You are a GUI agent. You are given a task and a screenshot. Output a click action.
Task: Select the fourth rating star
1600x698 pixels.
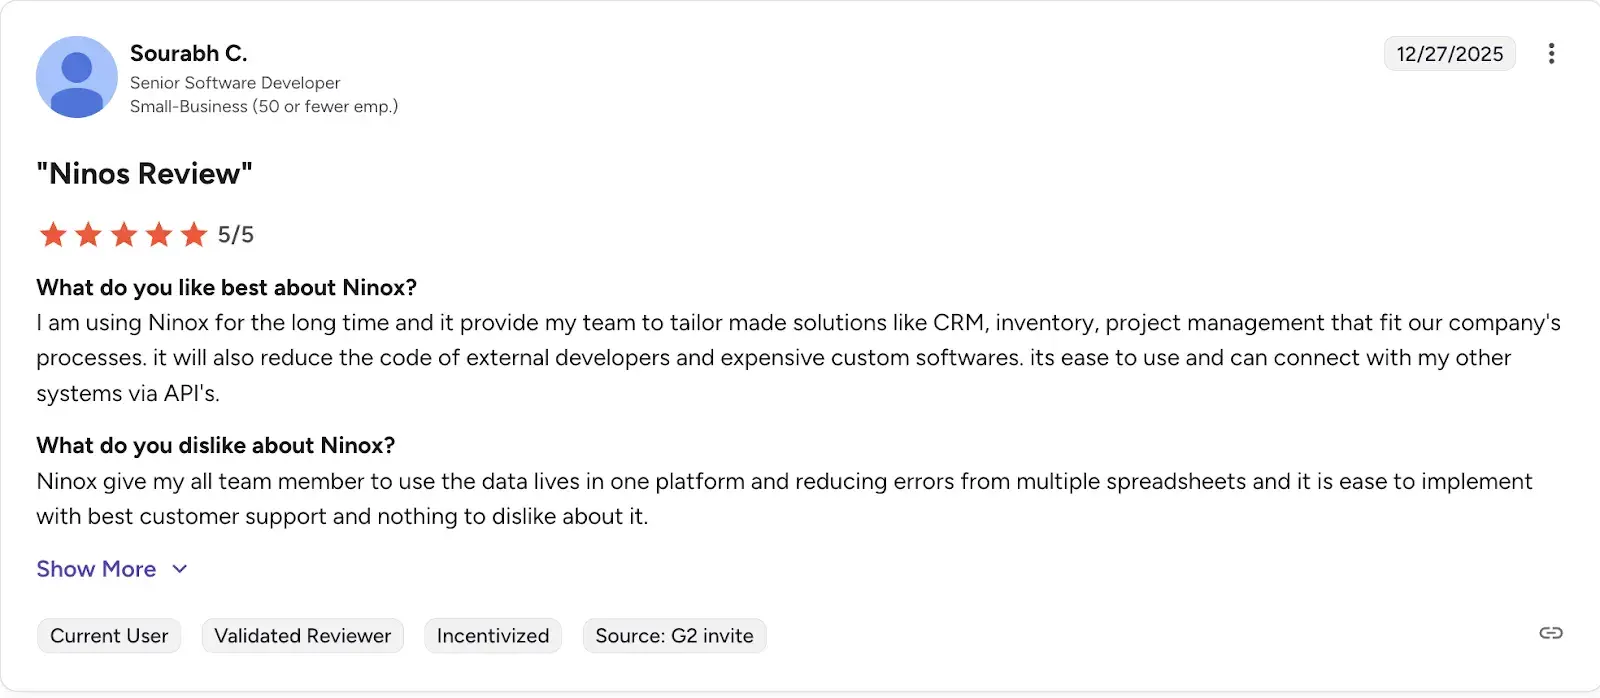tap(158, 234)
